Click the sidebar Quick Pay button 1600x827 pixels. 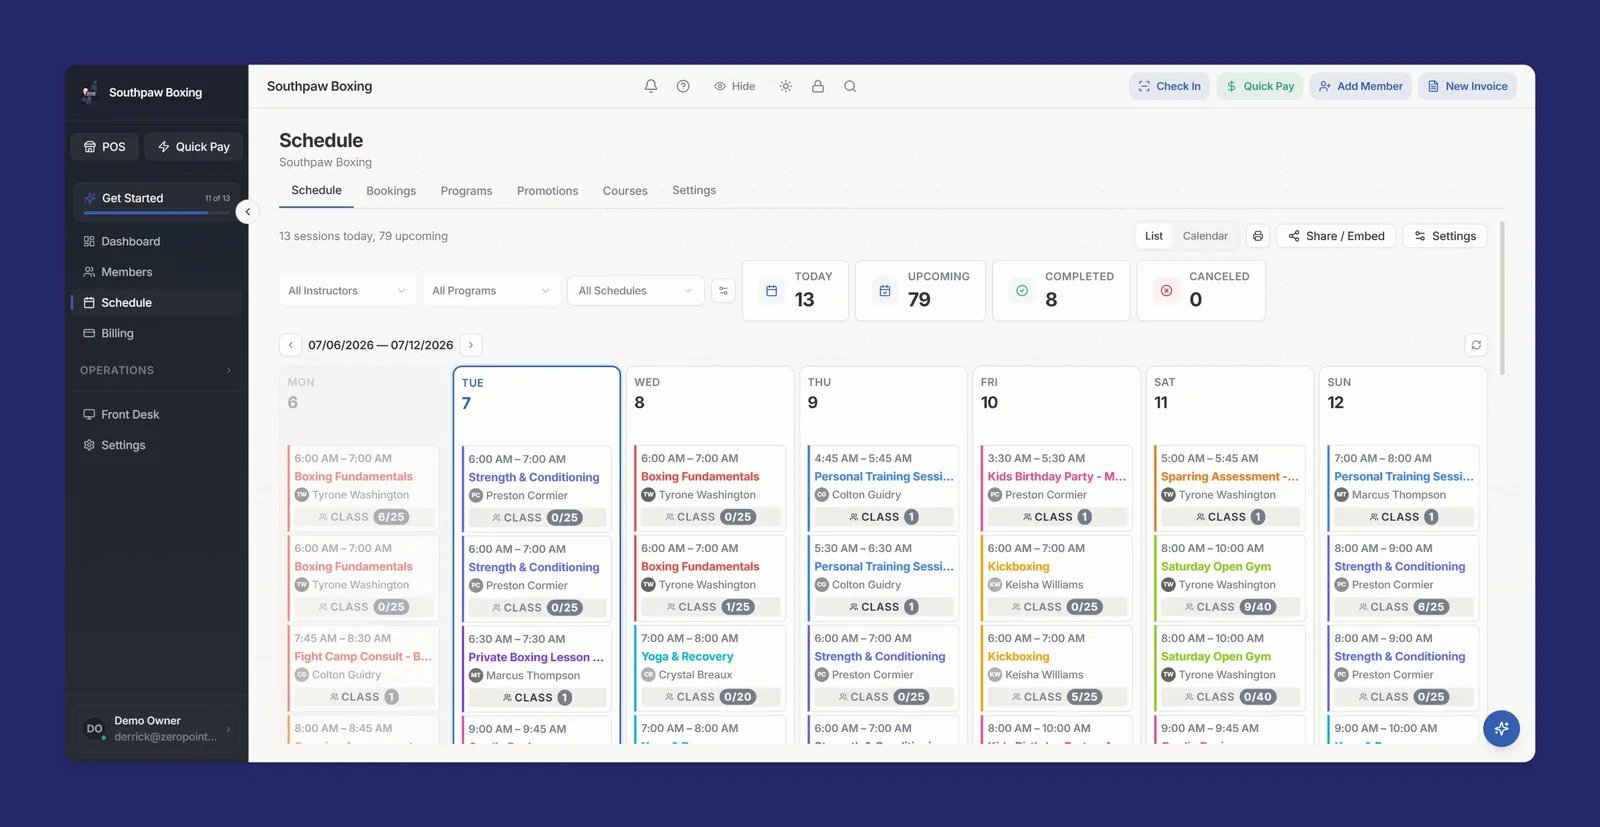click(x=194, y=147)
